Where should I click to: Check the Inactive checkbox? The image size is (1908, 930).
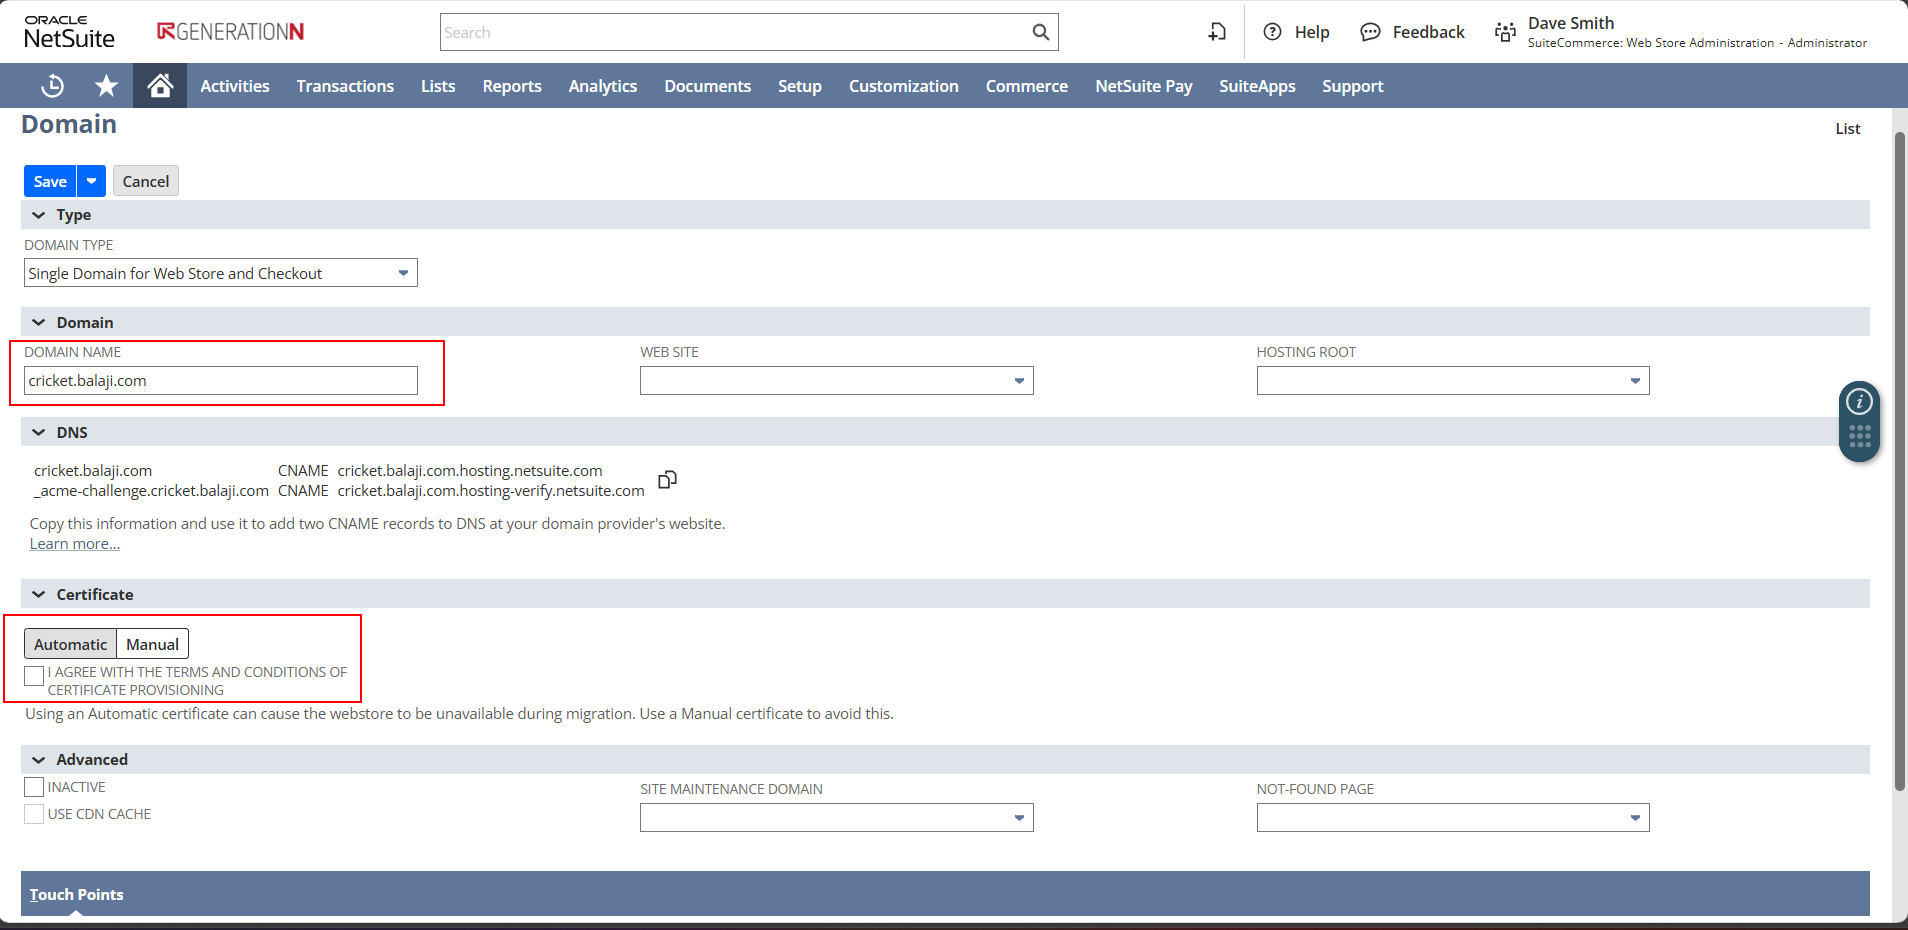34,787
